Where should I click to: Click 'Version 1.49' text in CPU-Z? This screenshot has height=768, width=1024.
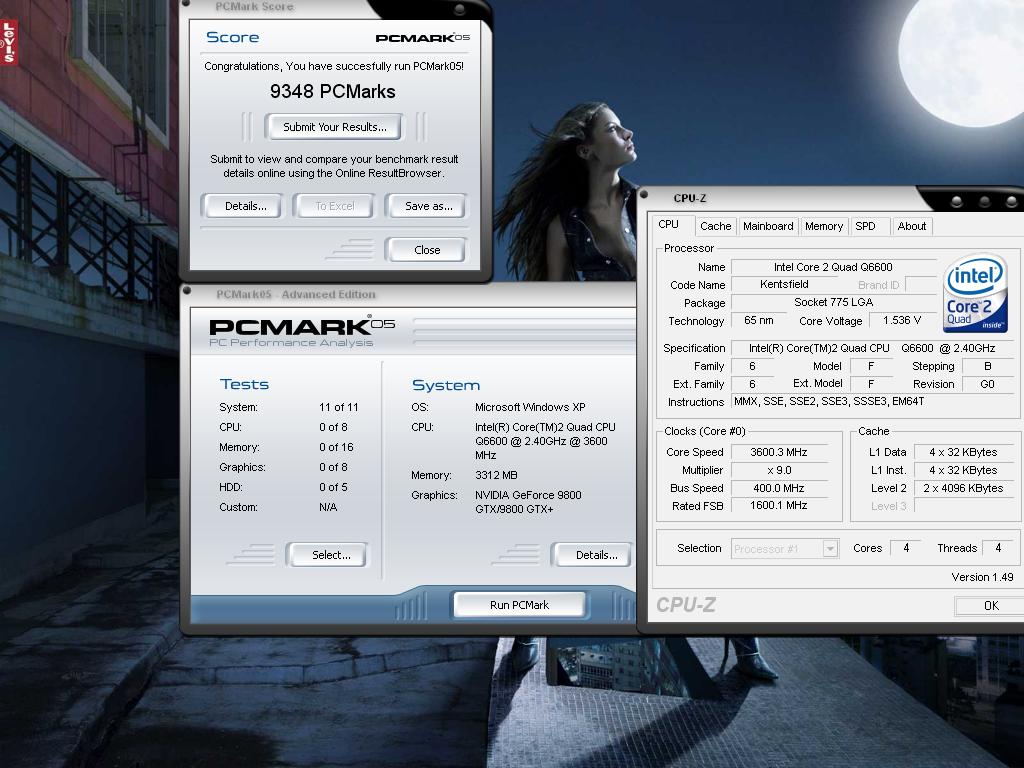[982, 577]
